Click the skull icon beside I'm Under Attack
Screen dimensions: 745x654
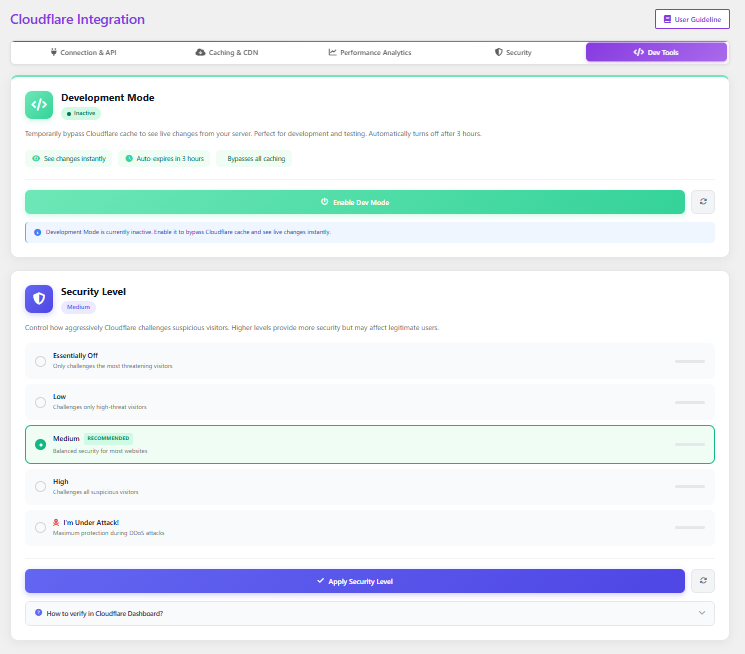tap(56, 522)
